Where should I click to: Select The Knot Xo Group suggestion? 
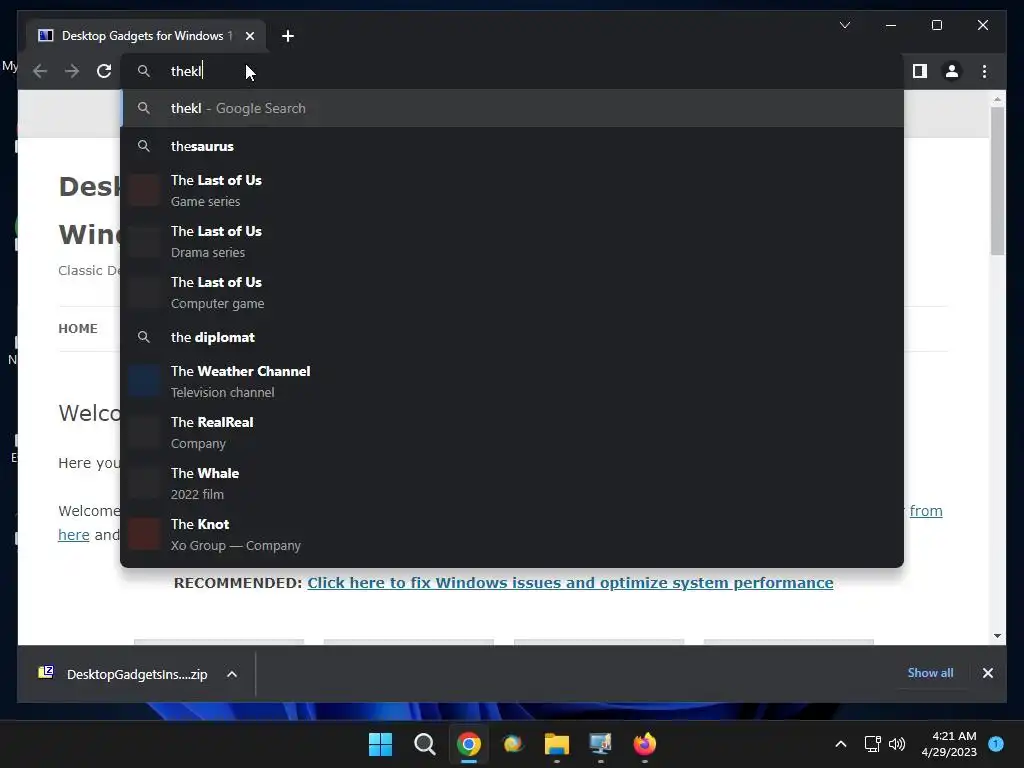(512, 534)
